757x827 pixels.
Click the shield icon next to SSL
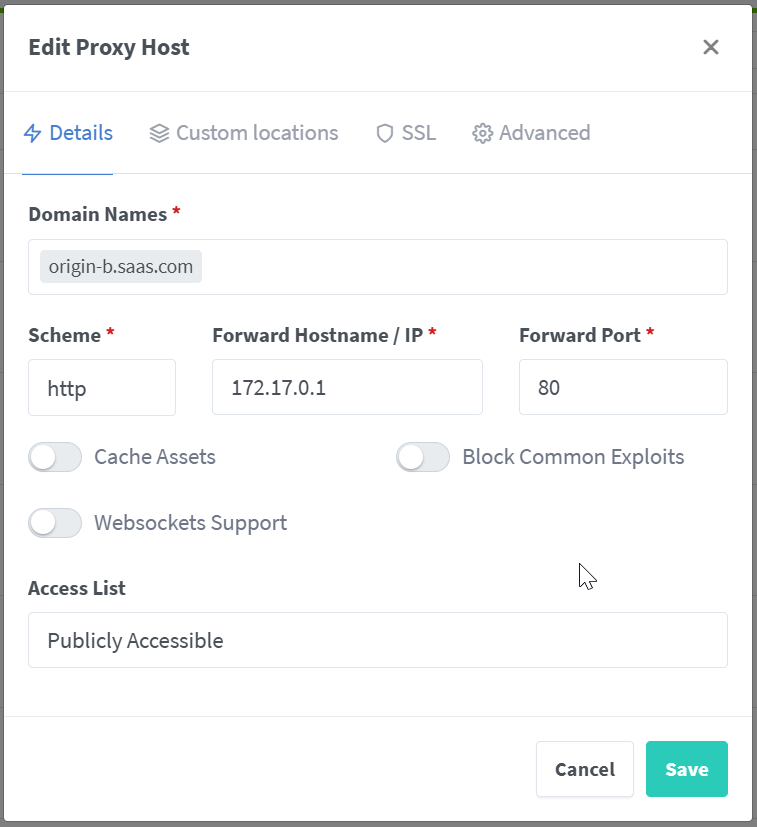coord(384,132)
